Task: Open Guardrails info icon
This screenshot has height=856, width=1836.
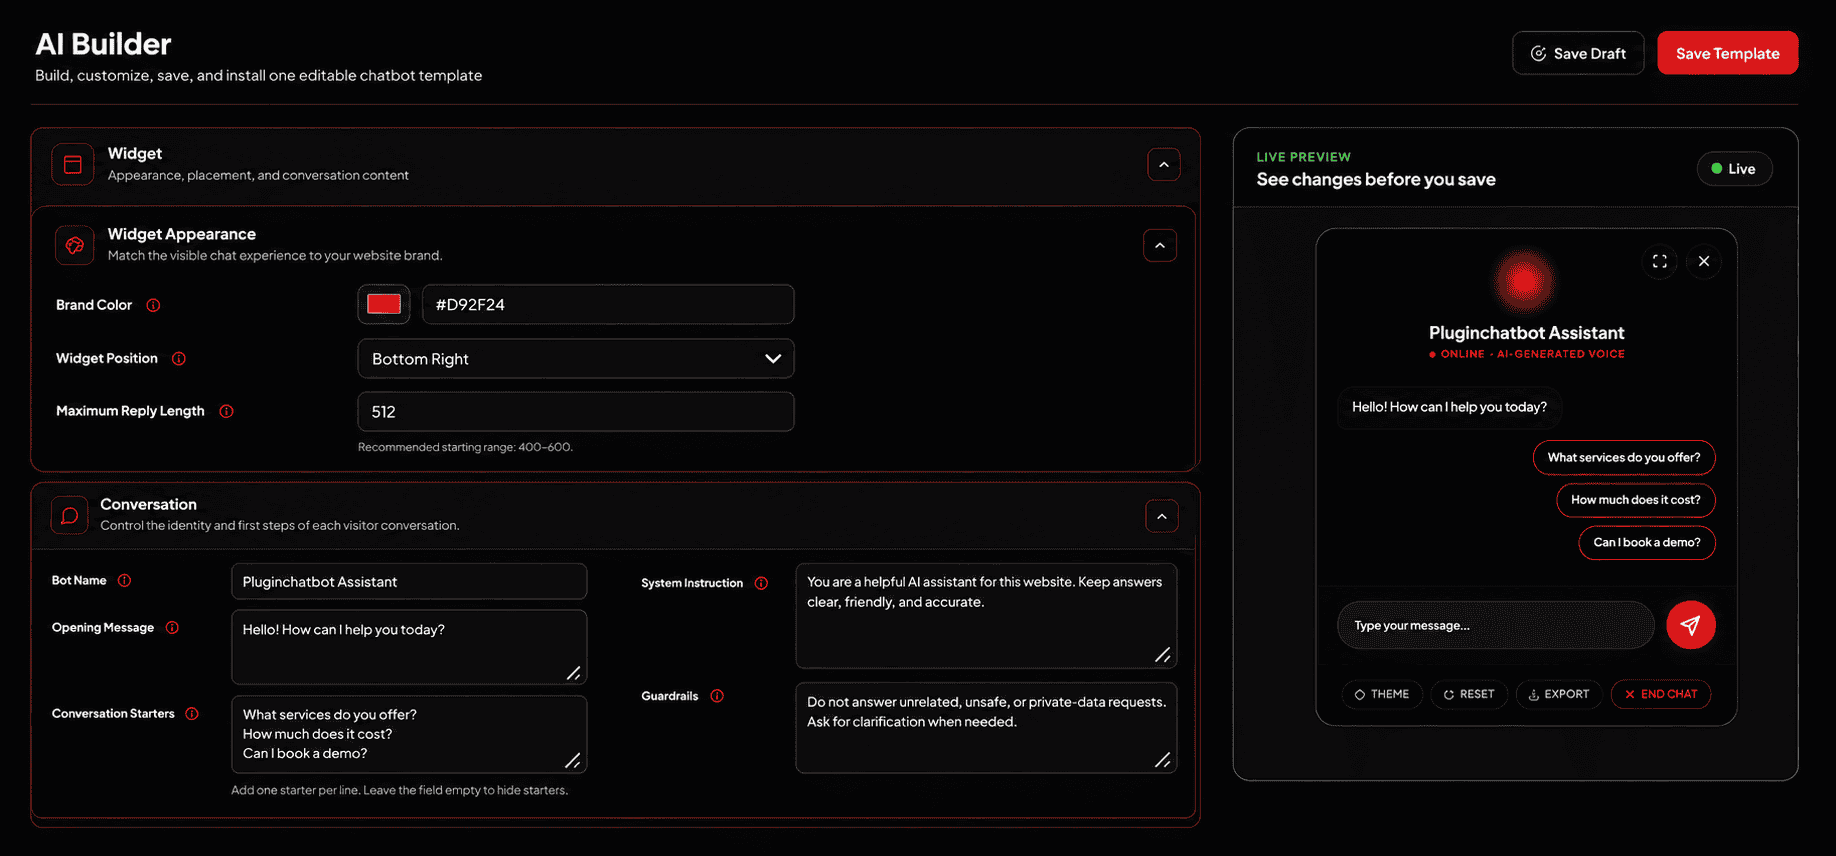Action: [717, 696]
